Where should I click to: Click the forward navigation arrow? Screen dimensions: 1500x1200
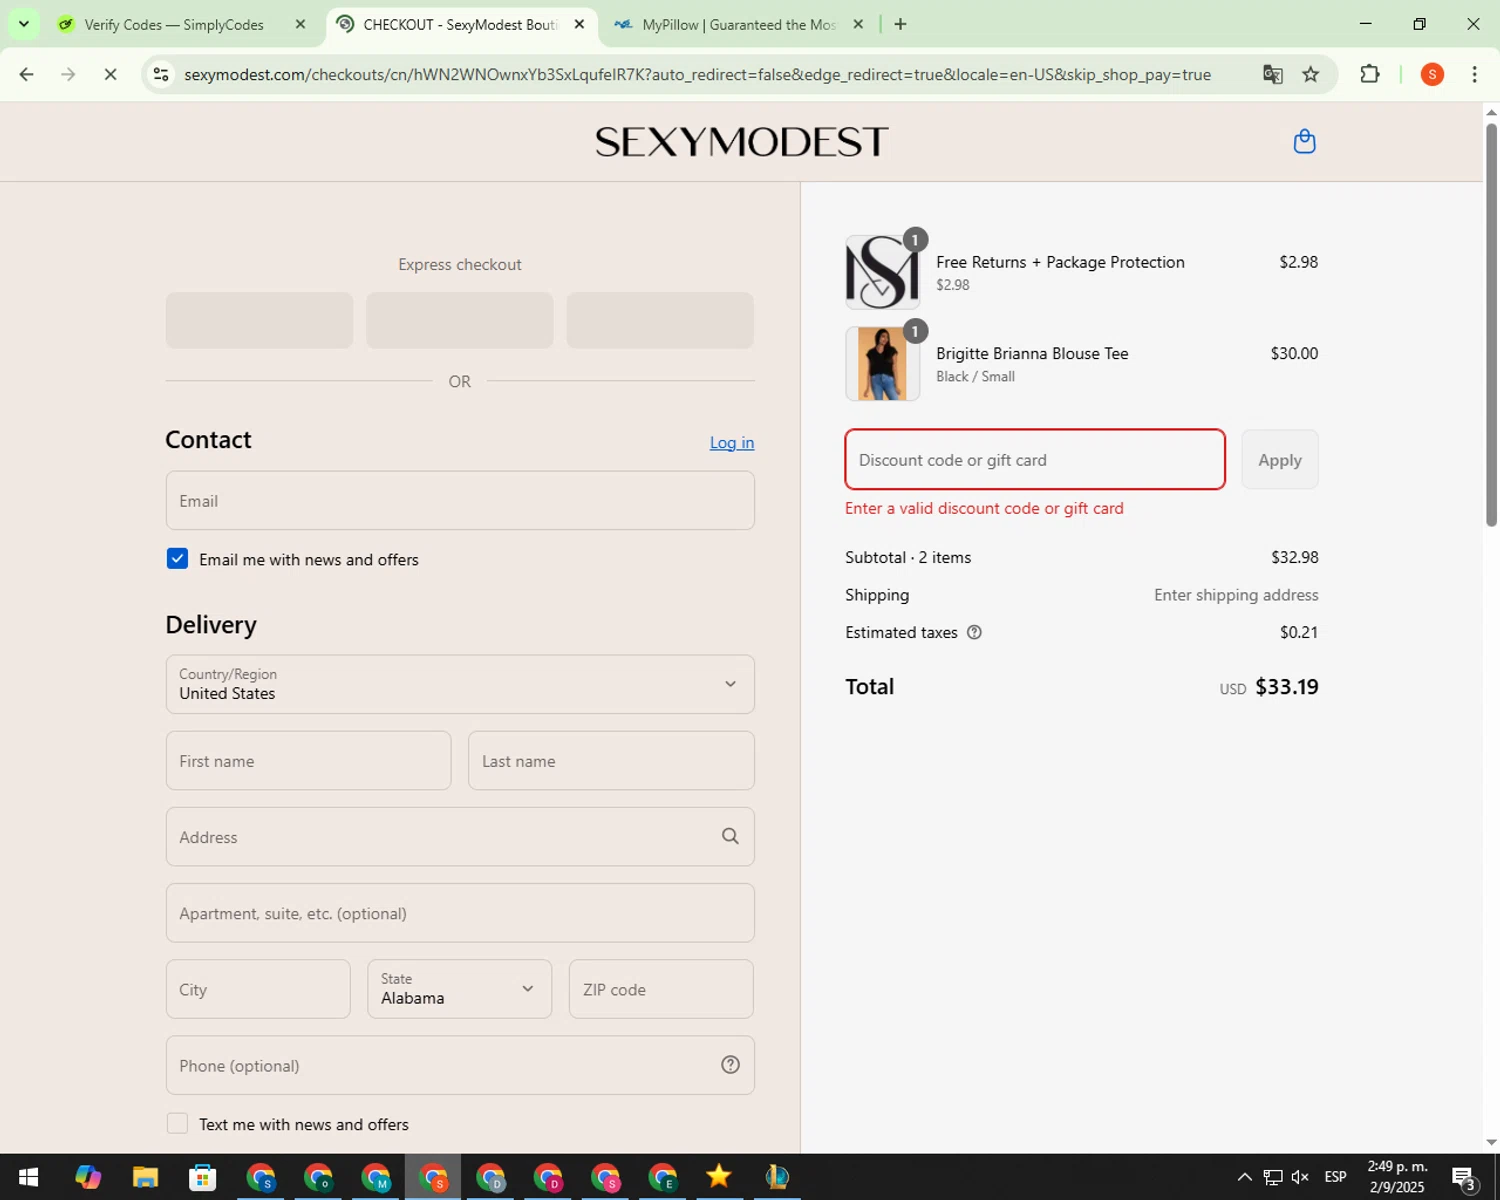[x=68, y=74]
